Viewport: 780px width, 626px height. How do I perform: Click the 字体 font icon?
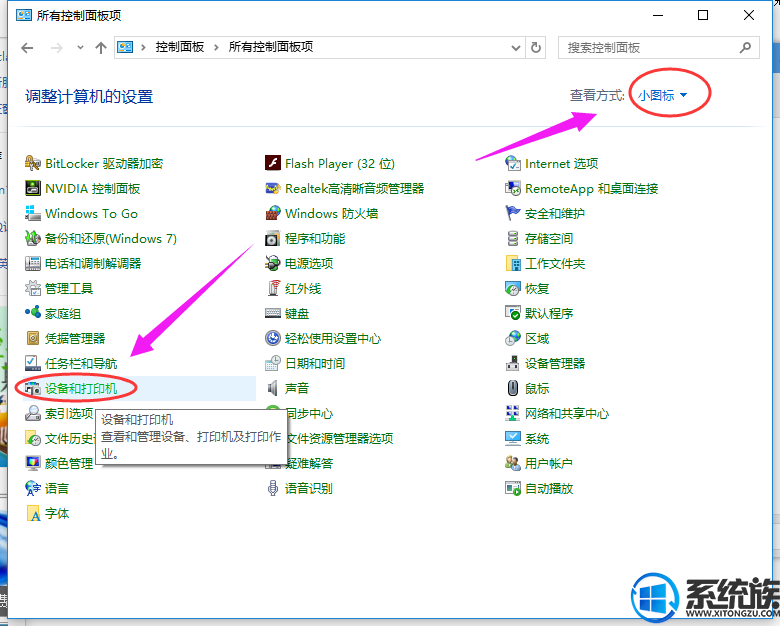[x=33, y=513]
